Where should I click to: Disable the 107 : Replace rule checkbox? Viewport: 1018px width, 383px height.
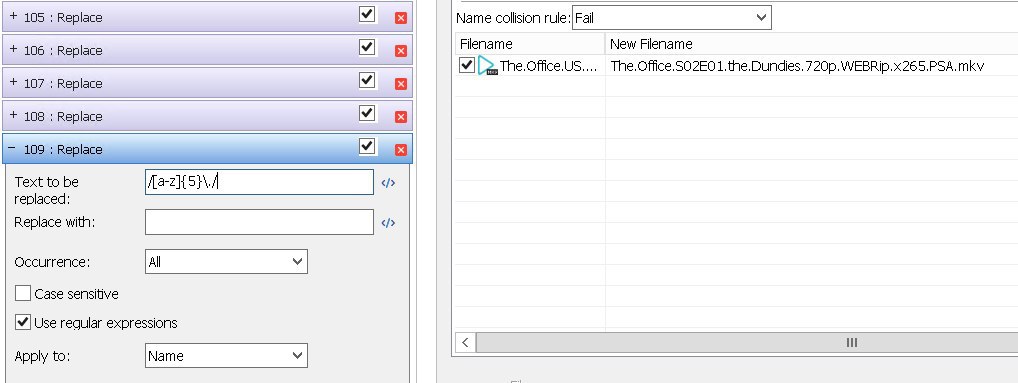click(367, 80)
